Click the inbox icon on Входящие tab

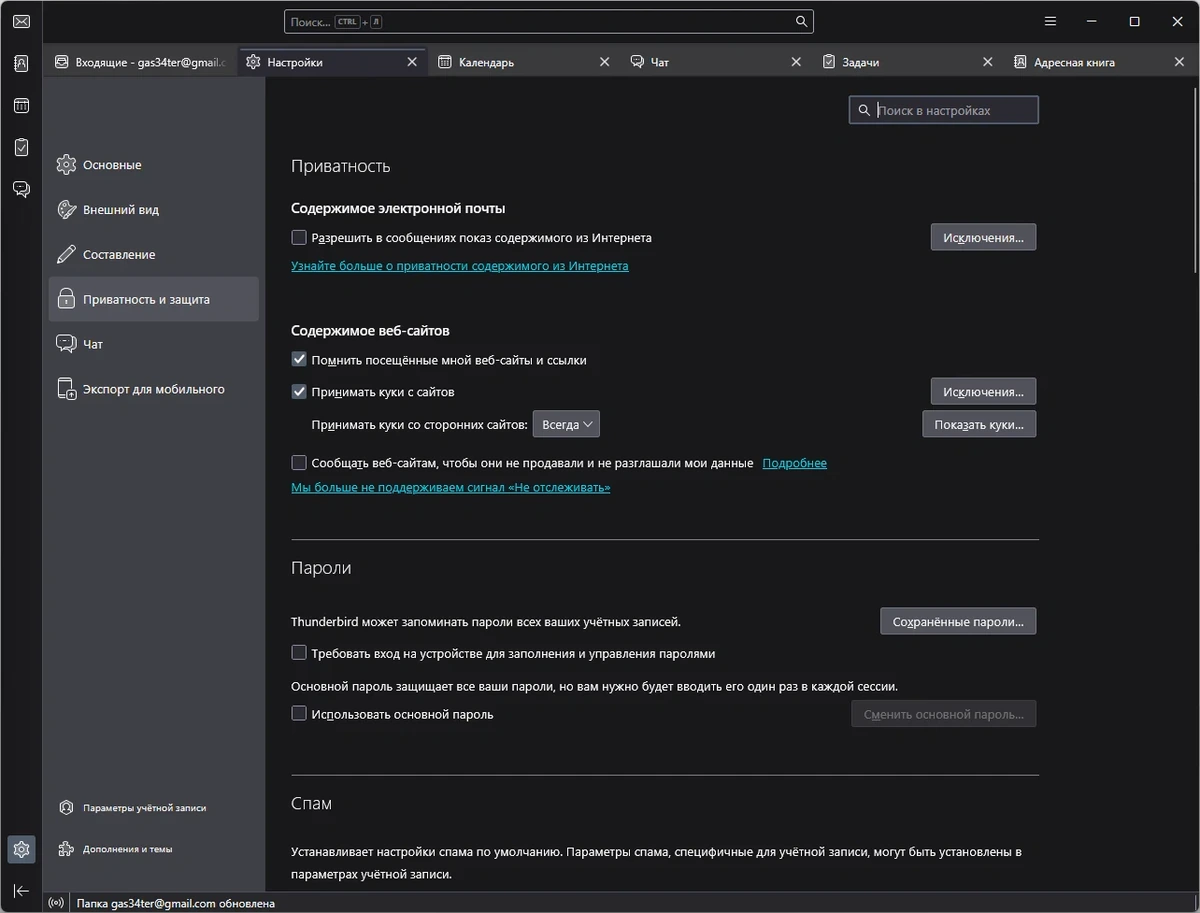62,62
